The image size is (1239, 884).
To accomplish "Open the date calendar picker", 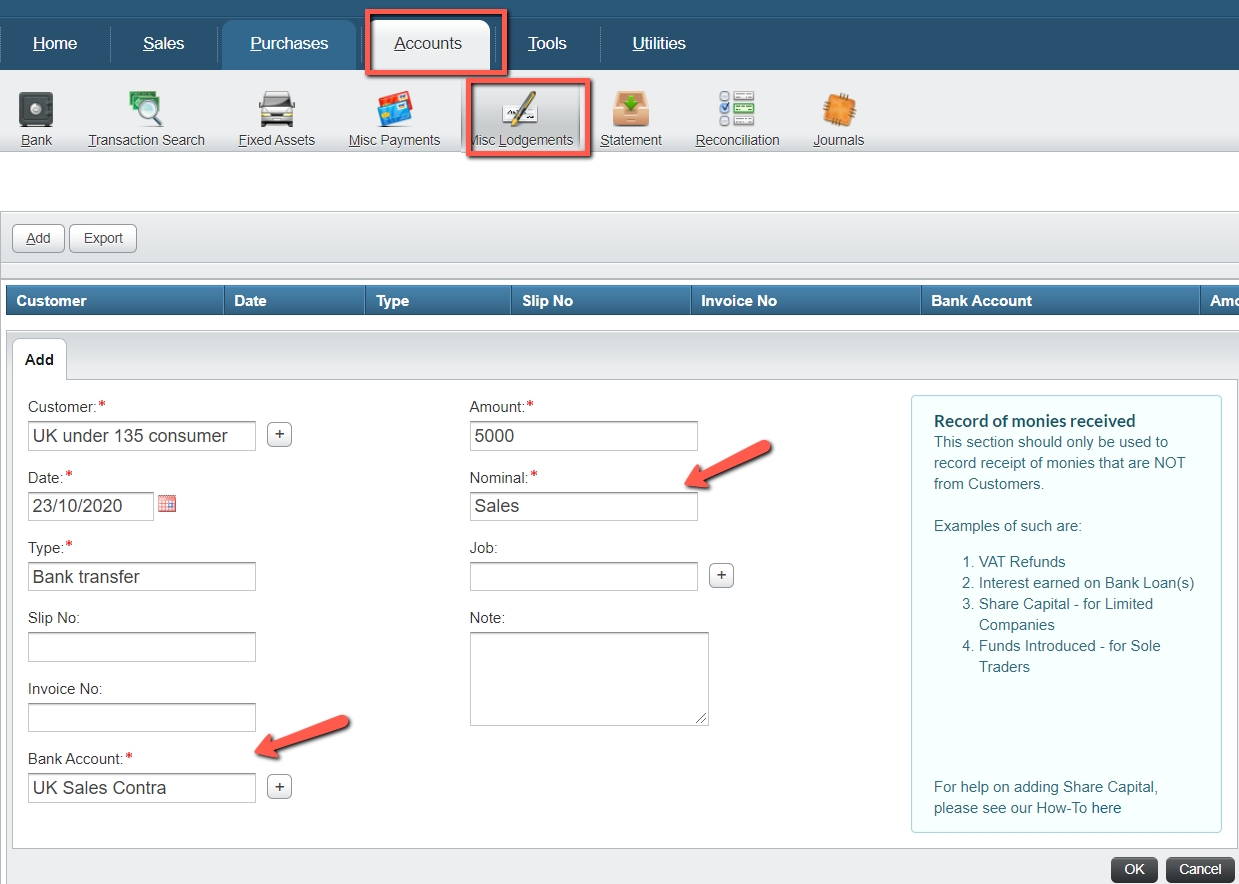I will [167, 504].
